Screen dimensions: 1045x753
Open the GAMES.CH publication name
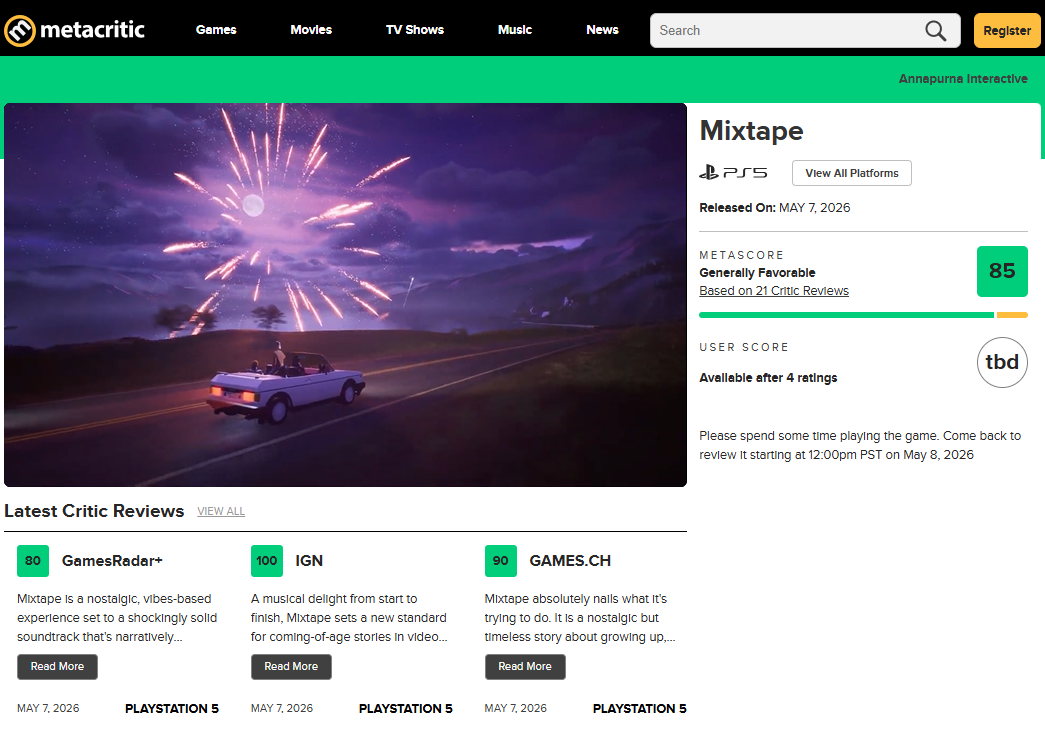570,561
